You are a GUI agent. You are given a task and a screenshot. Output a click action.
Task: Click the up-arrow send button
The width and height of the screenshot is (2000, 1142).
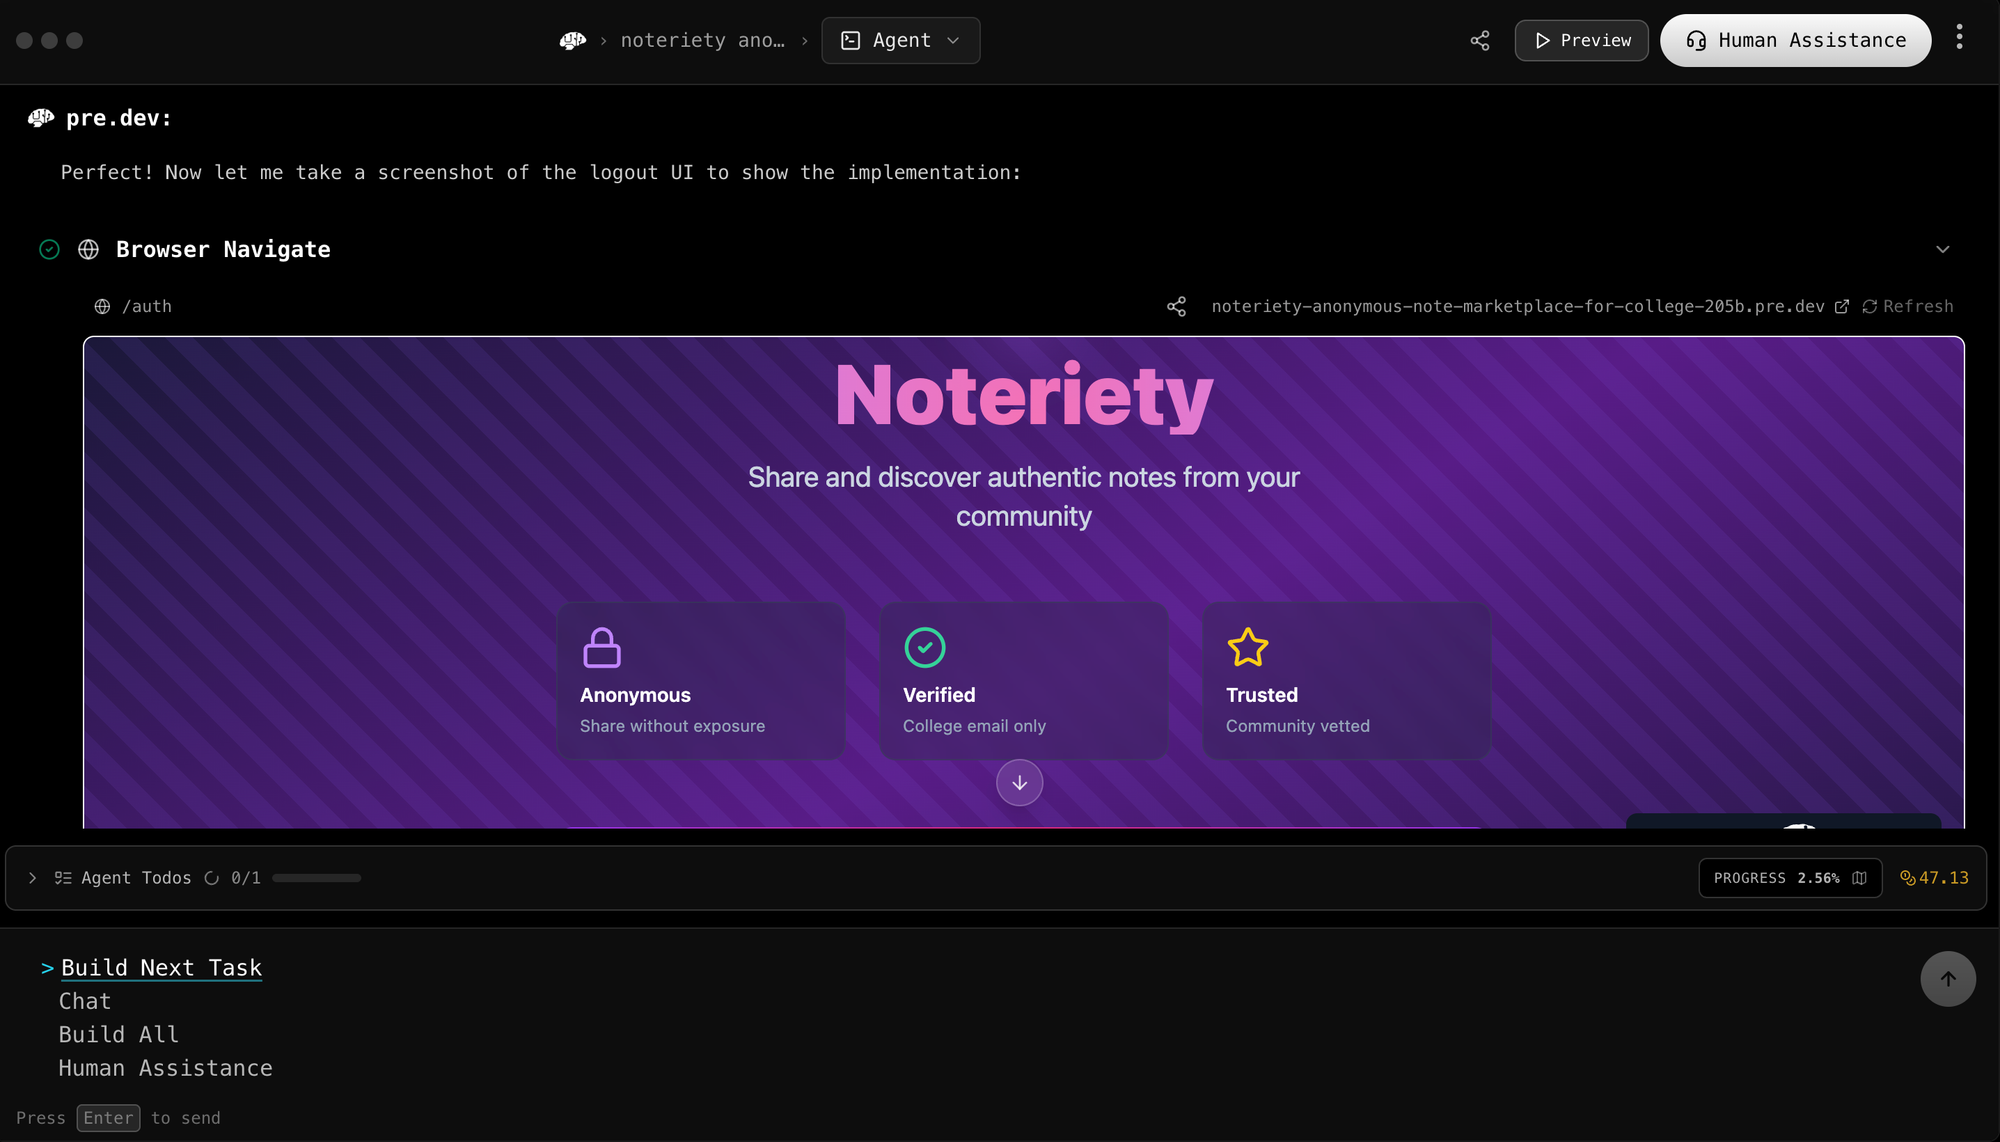(x=1947, y=979)
